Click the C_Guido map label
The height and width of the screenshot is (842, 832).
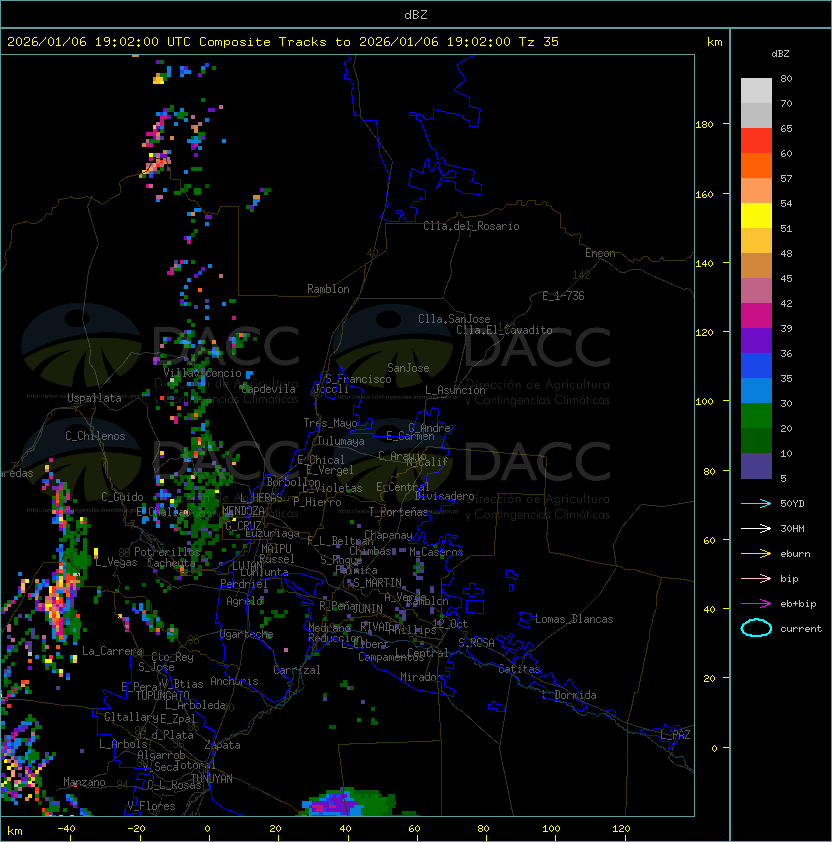tap(122, 497)
